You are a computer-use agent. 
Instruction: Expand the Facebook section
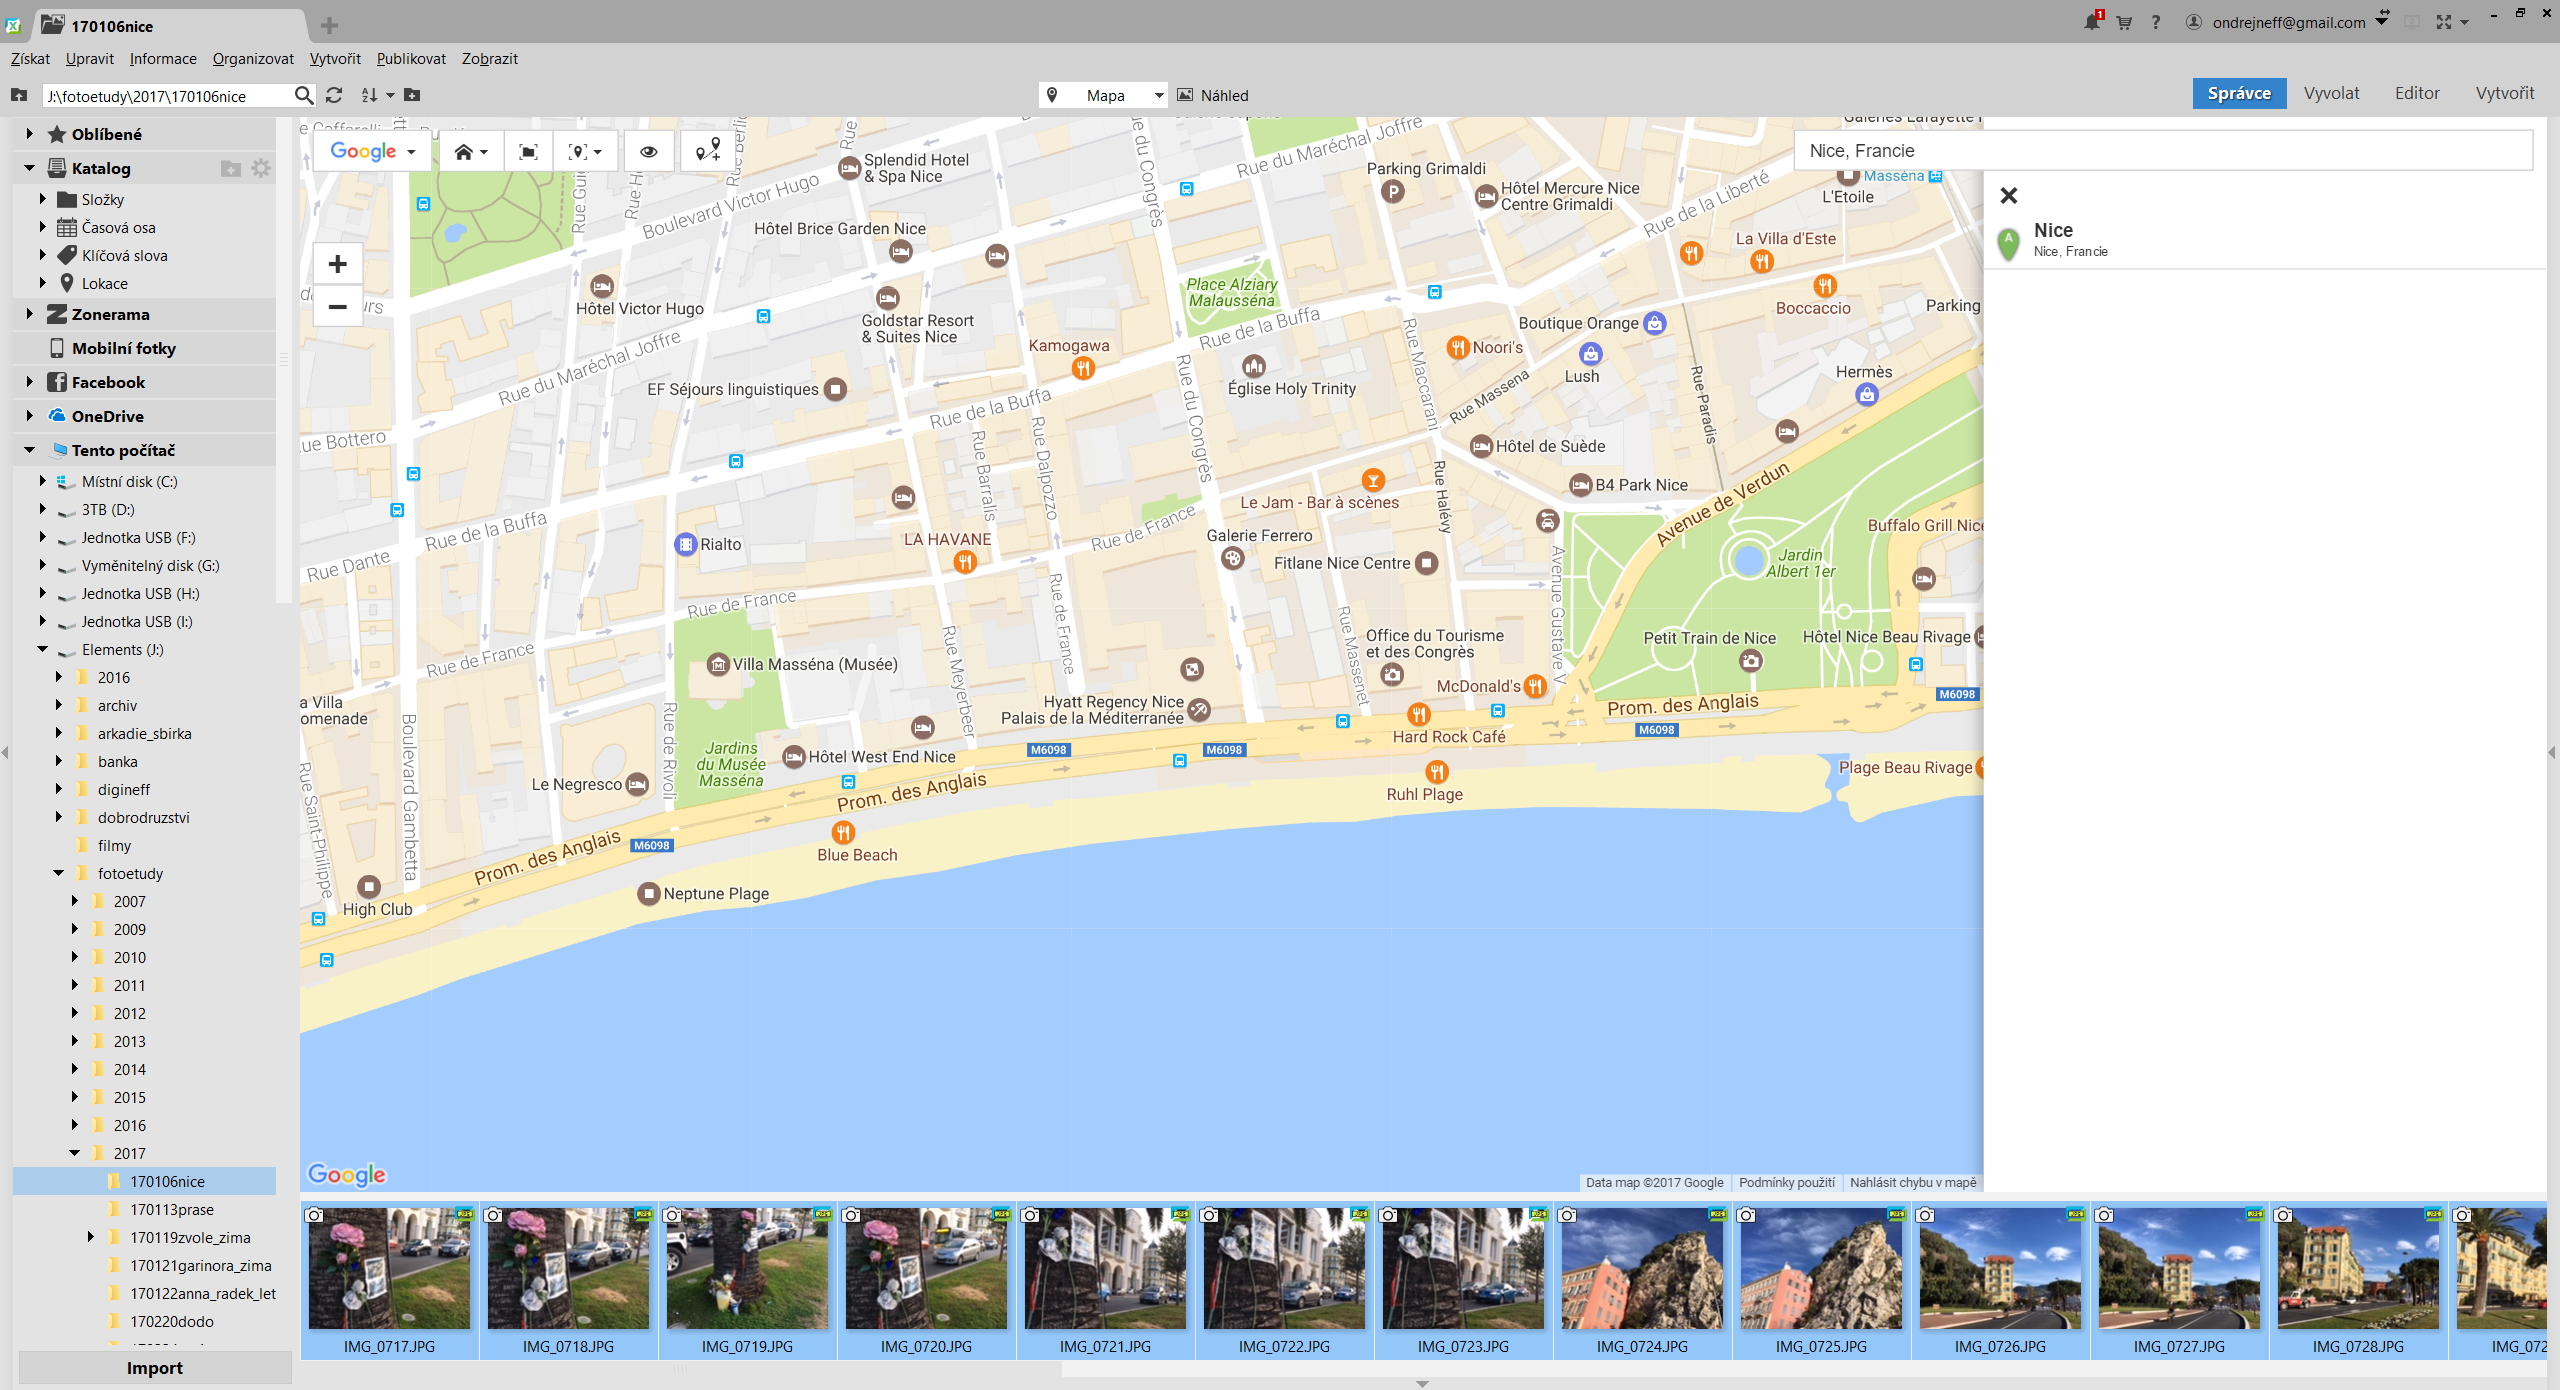(x=29, y=382)
